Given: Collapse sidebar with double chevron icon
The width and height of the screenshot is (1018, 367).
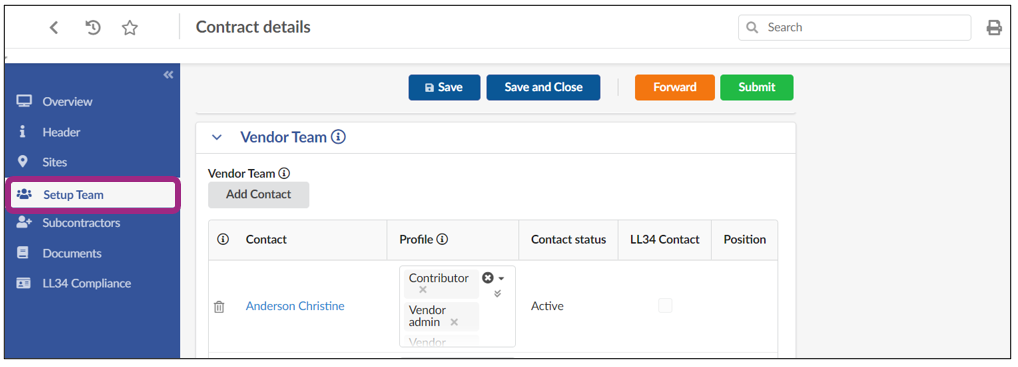Looking at the screenshot, I should [x=168, y=75].
